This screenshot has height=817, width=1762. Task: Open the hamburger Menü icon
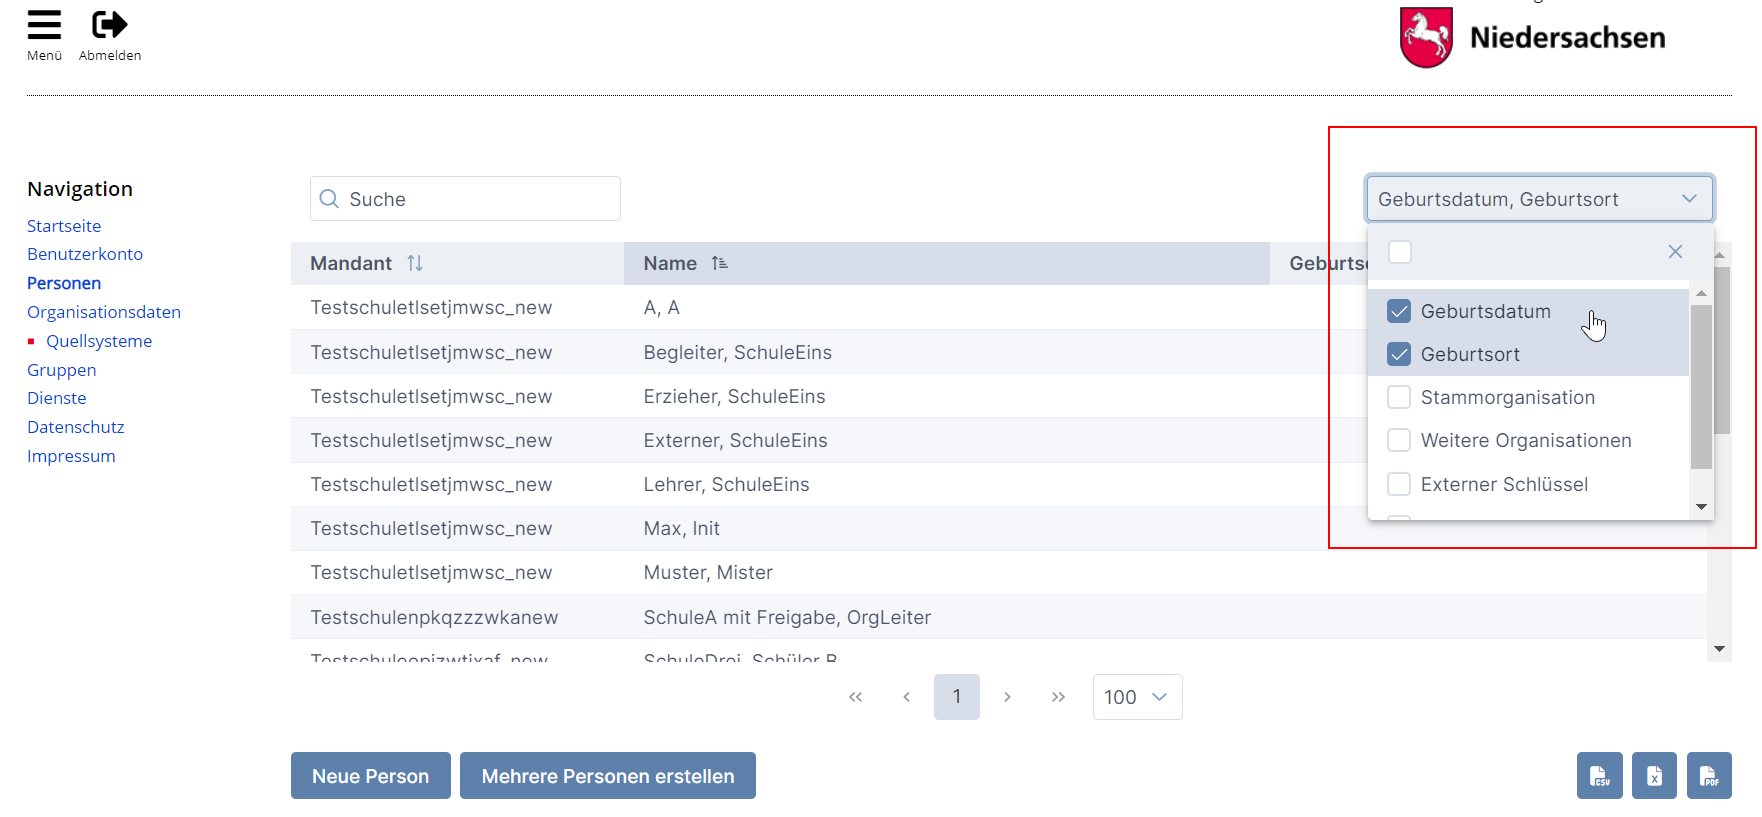click(44, 25)
